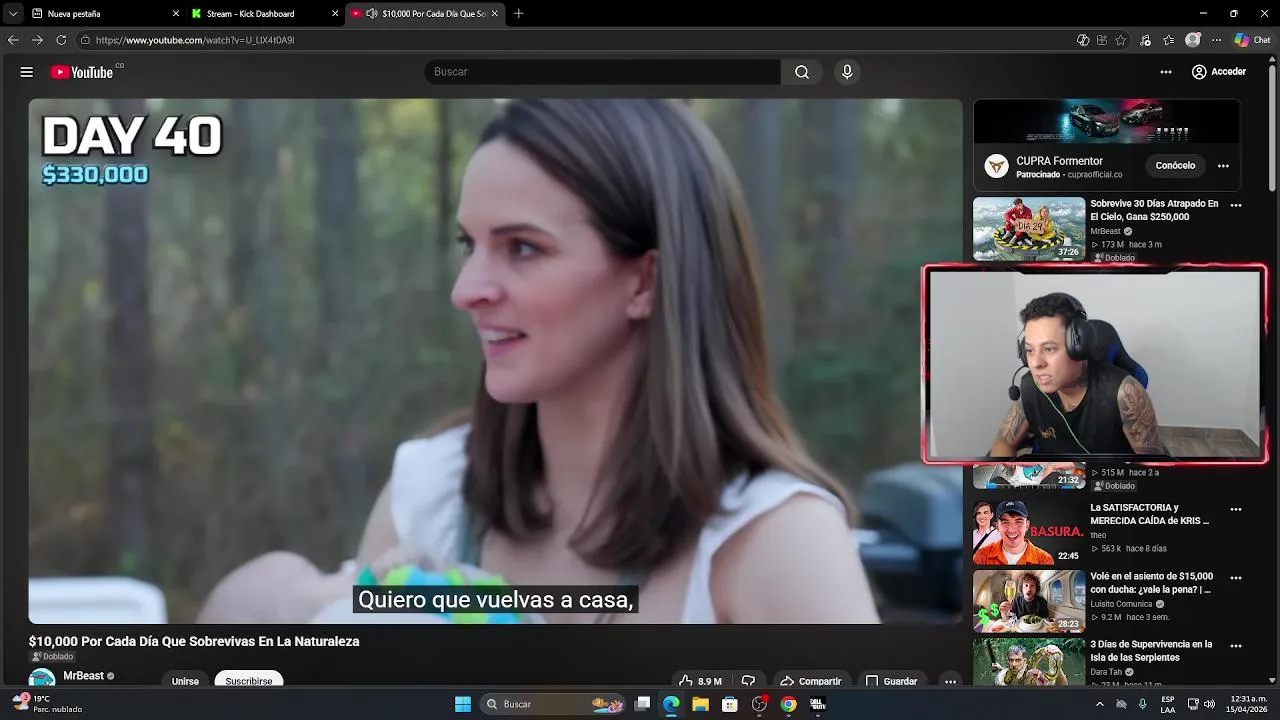The width and height of the screenshot is (1280, 720).
Task: Open the media control music note icon
Action: coord(1145,40)
